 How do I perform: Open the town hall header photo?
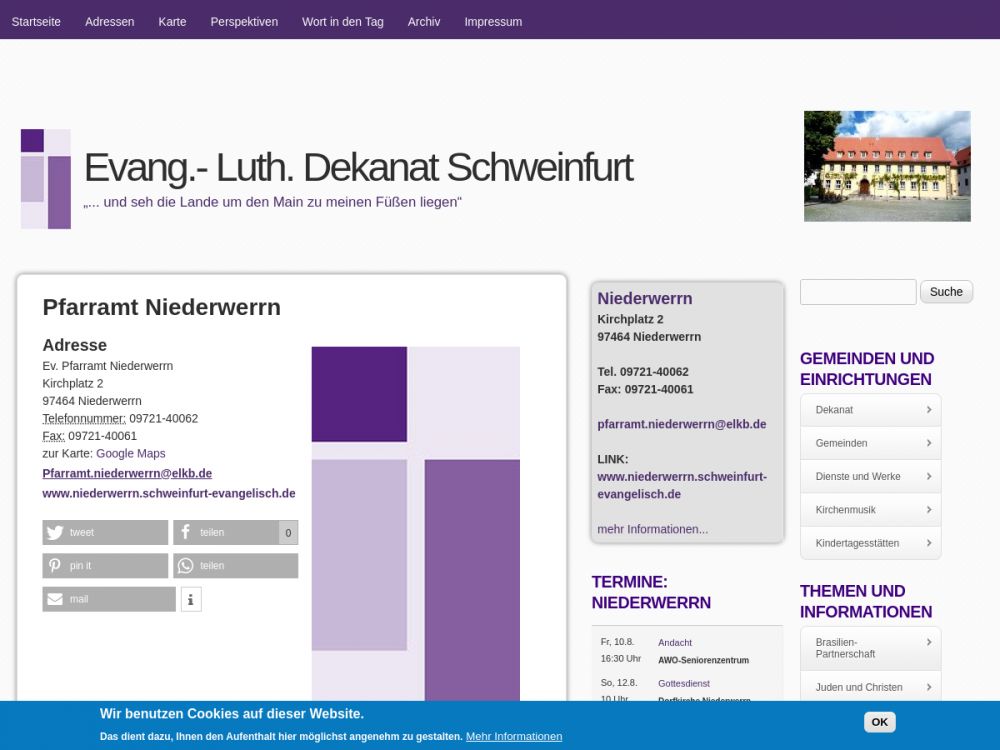[x=887, y=166]
